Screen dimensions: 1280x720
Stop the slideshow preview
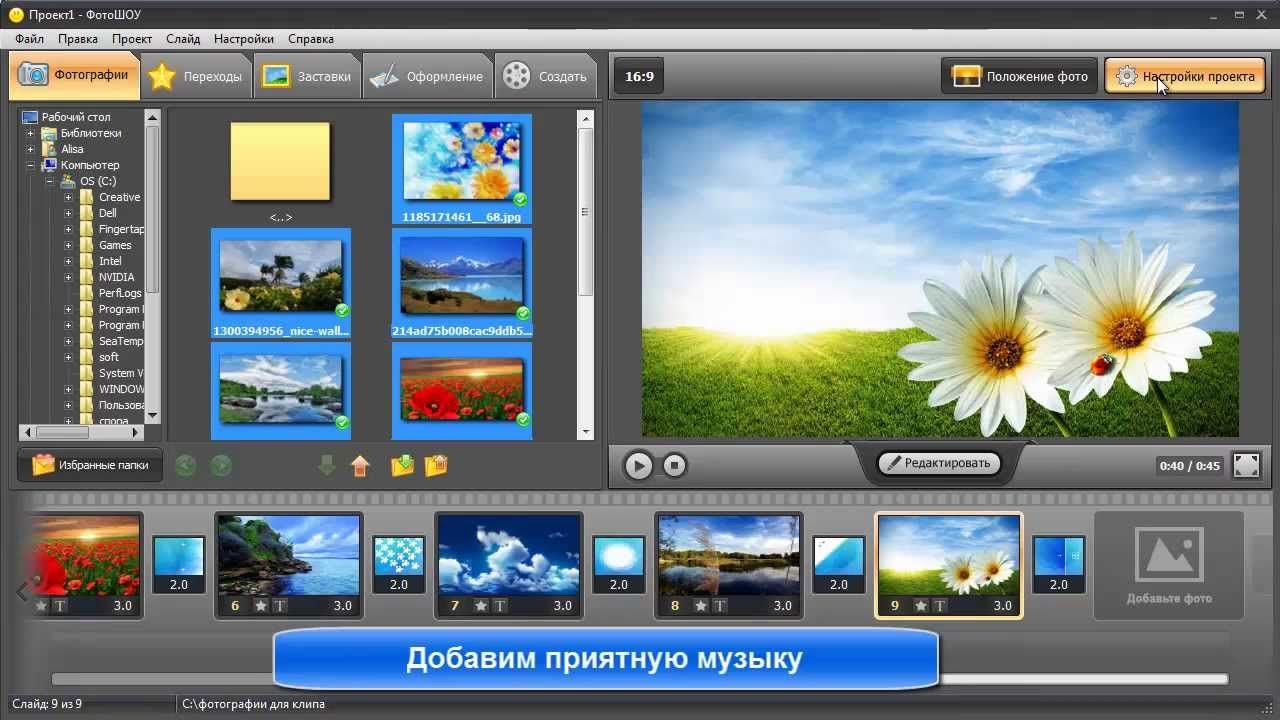675,465
